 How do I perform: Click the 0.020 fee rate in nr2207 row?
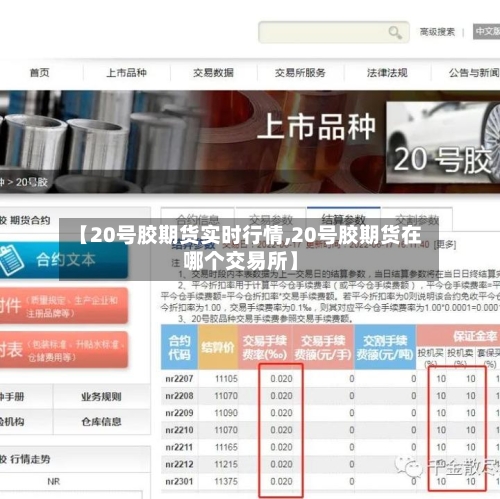(281, 379)
